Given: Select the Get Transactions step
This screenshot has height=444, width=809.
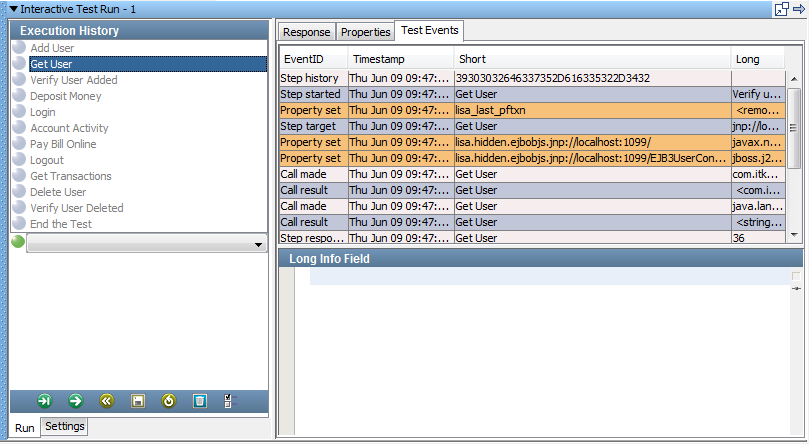Looking at the screenshot, I should coord(71,176).
